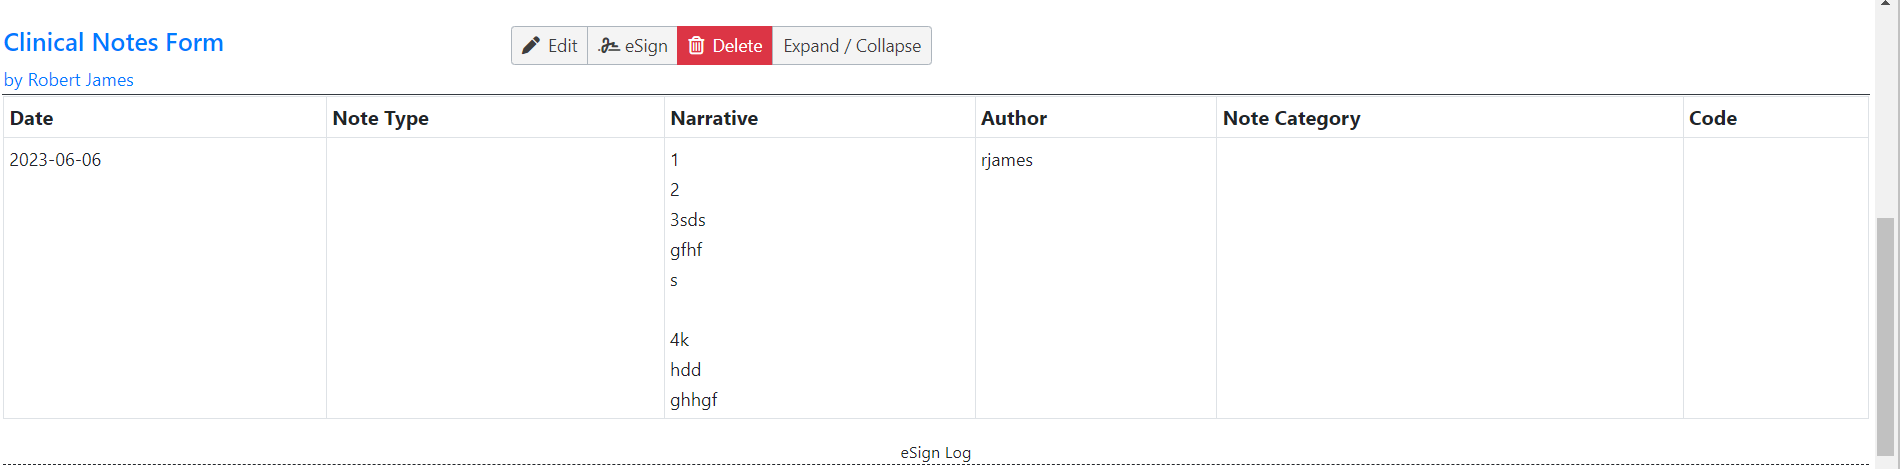Click the '3sds' narrative line
1900x469 pixels.
pos(688,220)
